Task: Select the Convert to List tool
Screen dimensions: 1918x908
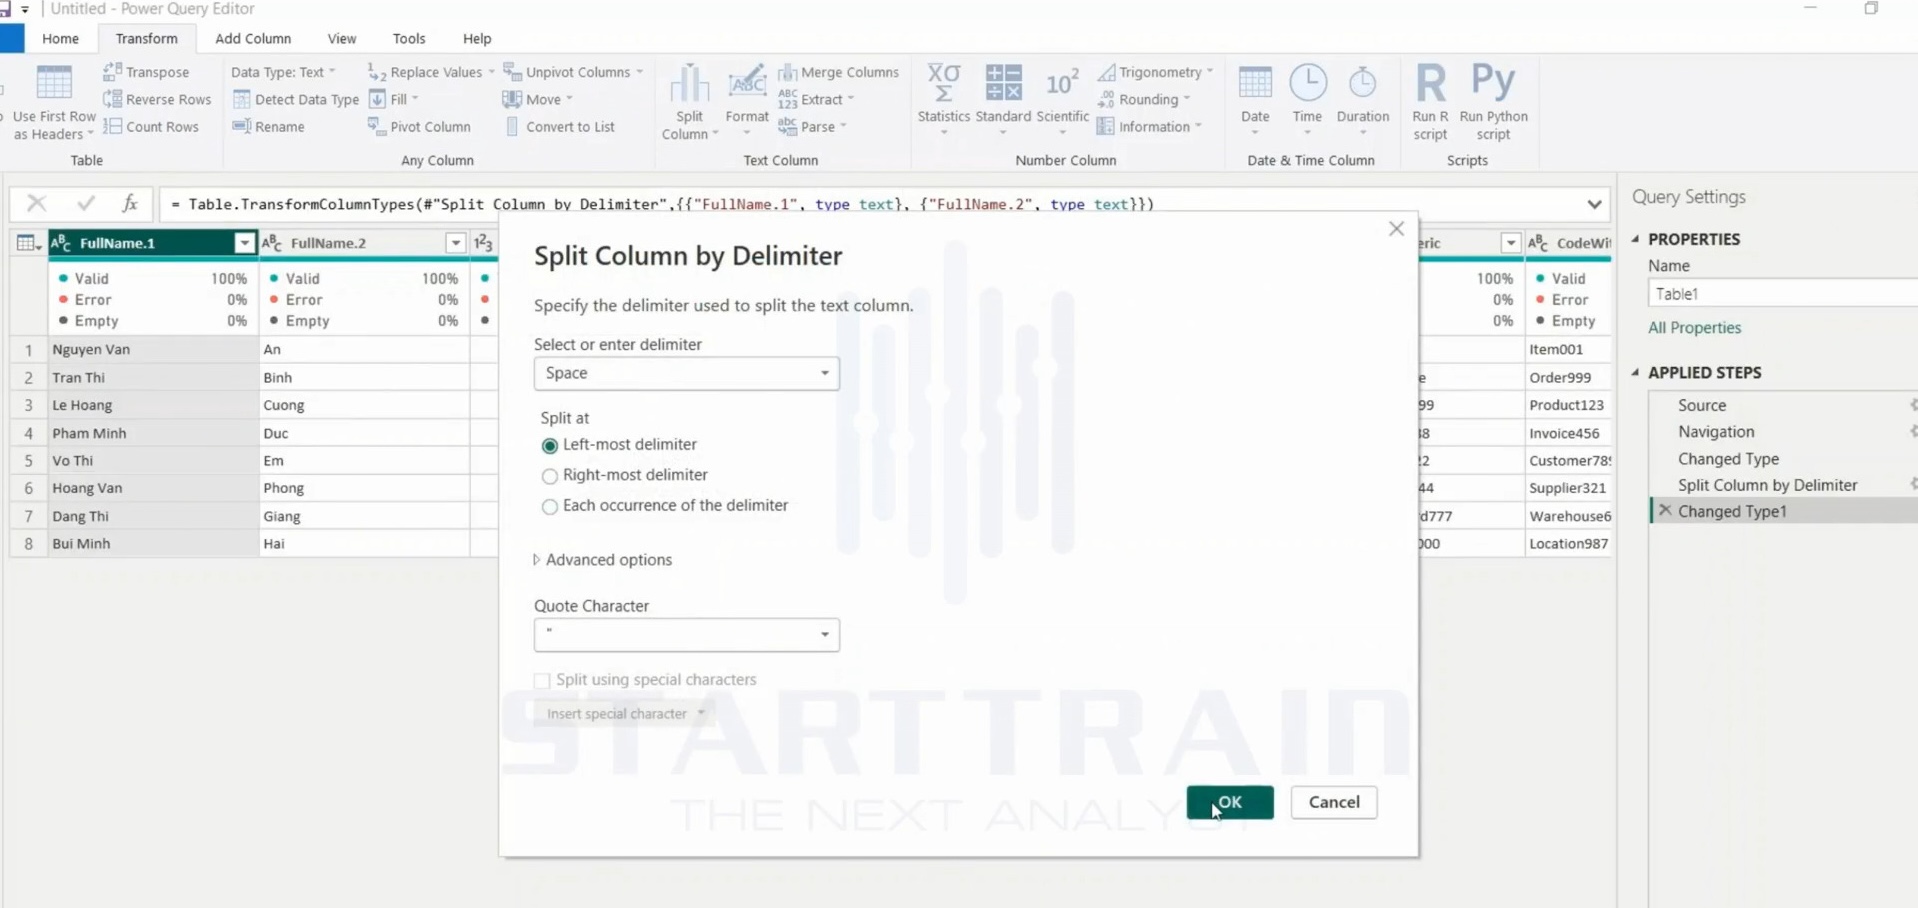Action: pos(559,126)
